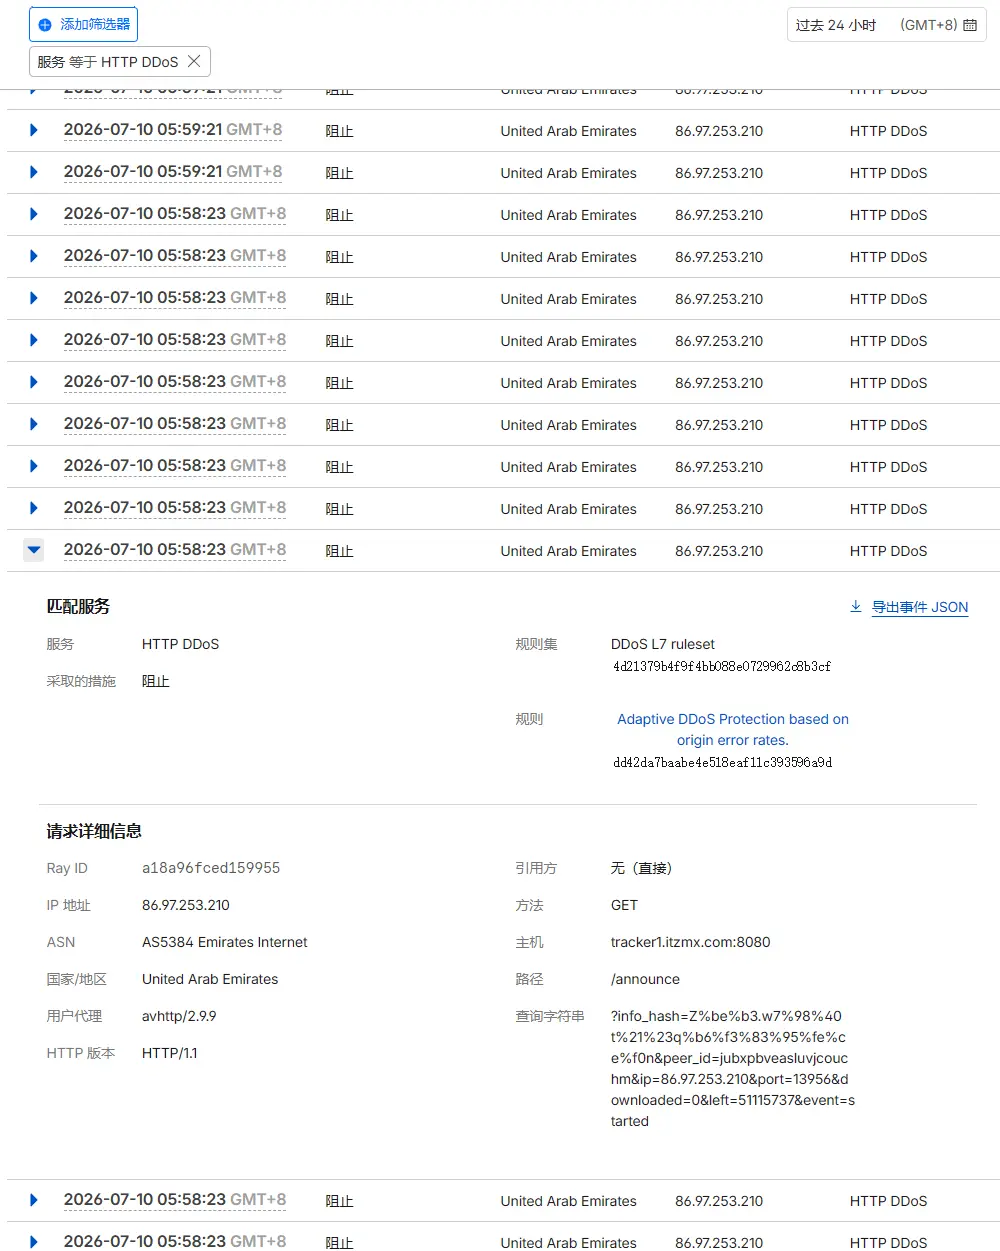1000x1251 pixels.
Task: Select the Ray ID value a18a96fced159955
Action: (x=211, y=868)
